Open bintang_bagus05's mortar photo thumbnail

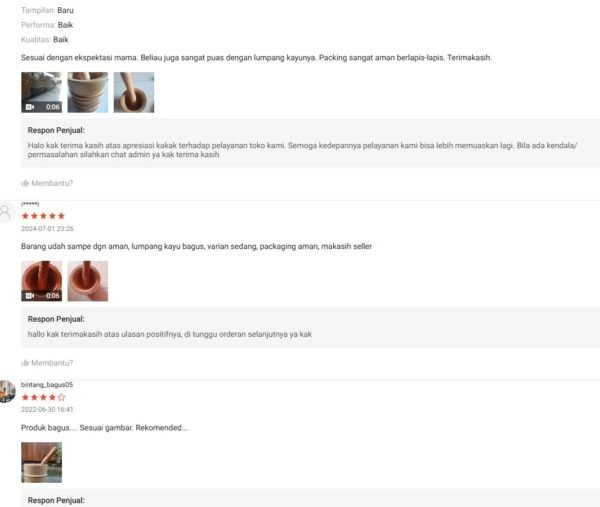[41, 462]
